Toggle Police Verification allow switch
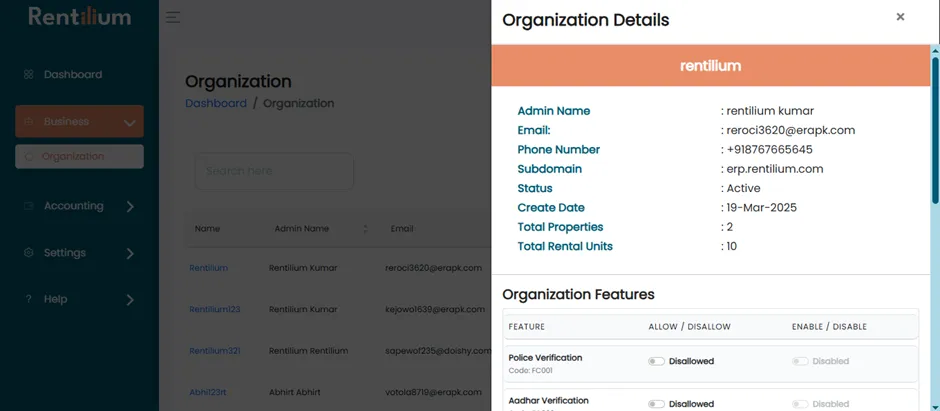 pos(656,361)
